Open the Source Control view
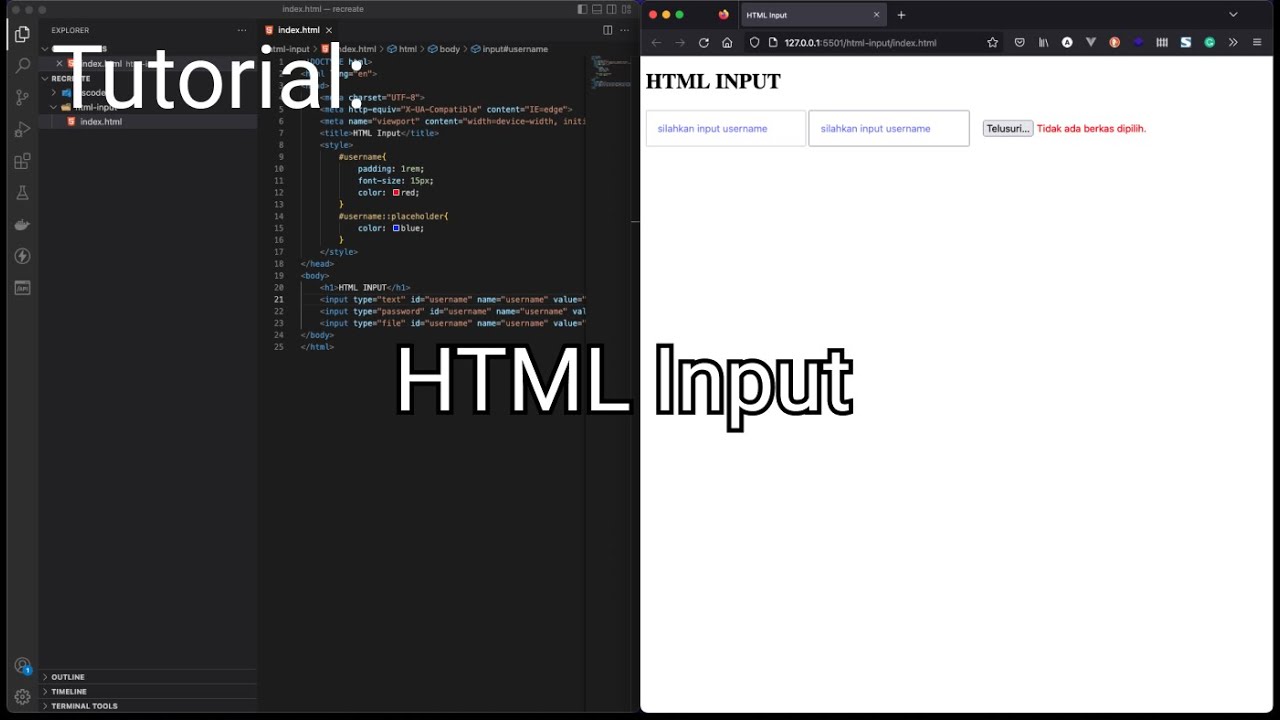Screen dimensions: 1280x720 pos(22,98)
